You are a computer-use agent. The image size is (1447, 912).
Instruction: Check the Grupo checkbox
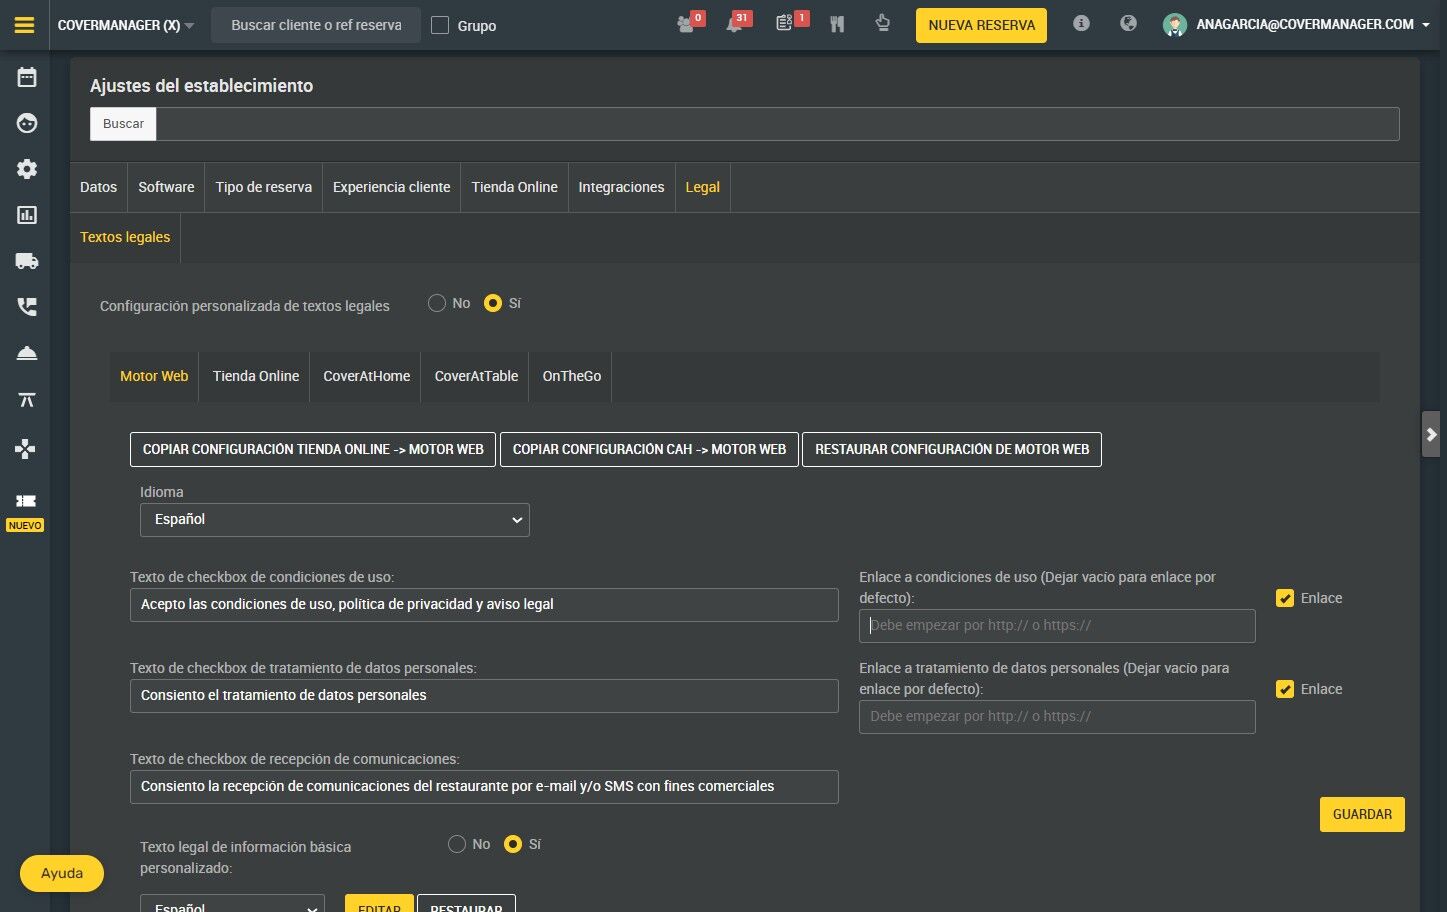point(440,25)
